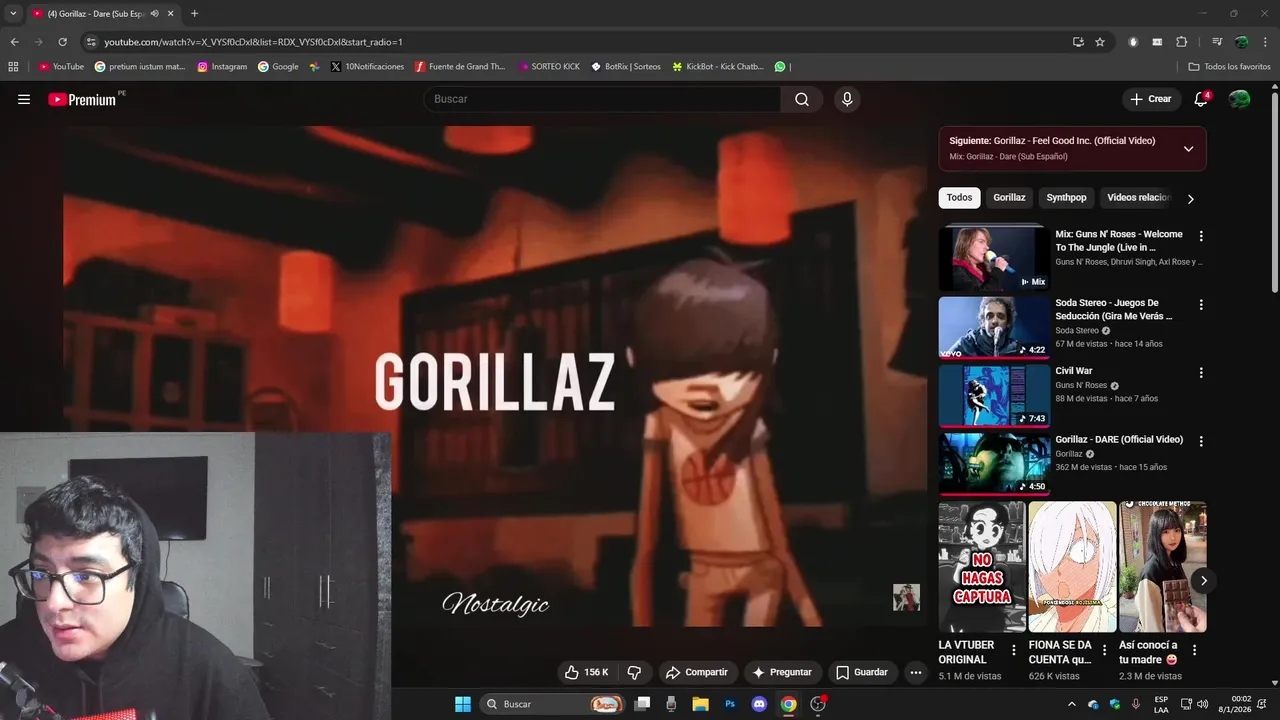This screenshot has height=720, width=1280.
Task: Expand the Siguiente mix playlist panel
Action: tap(1188, 148)
